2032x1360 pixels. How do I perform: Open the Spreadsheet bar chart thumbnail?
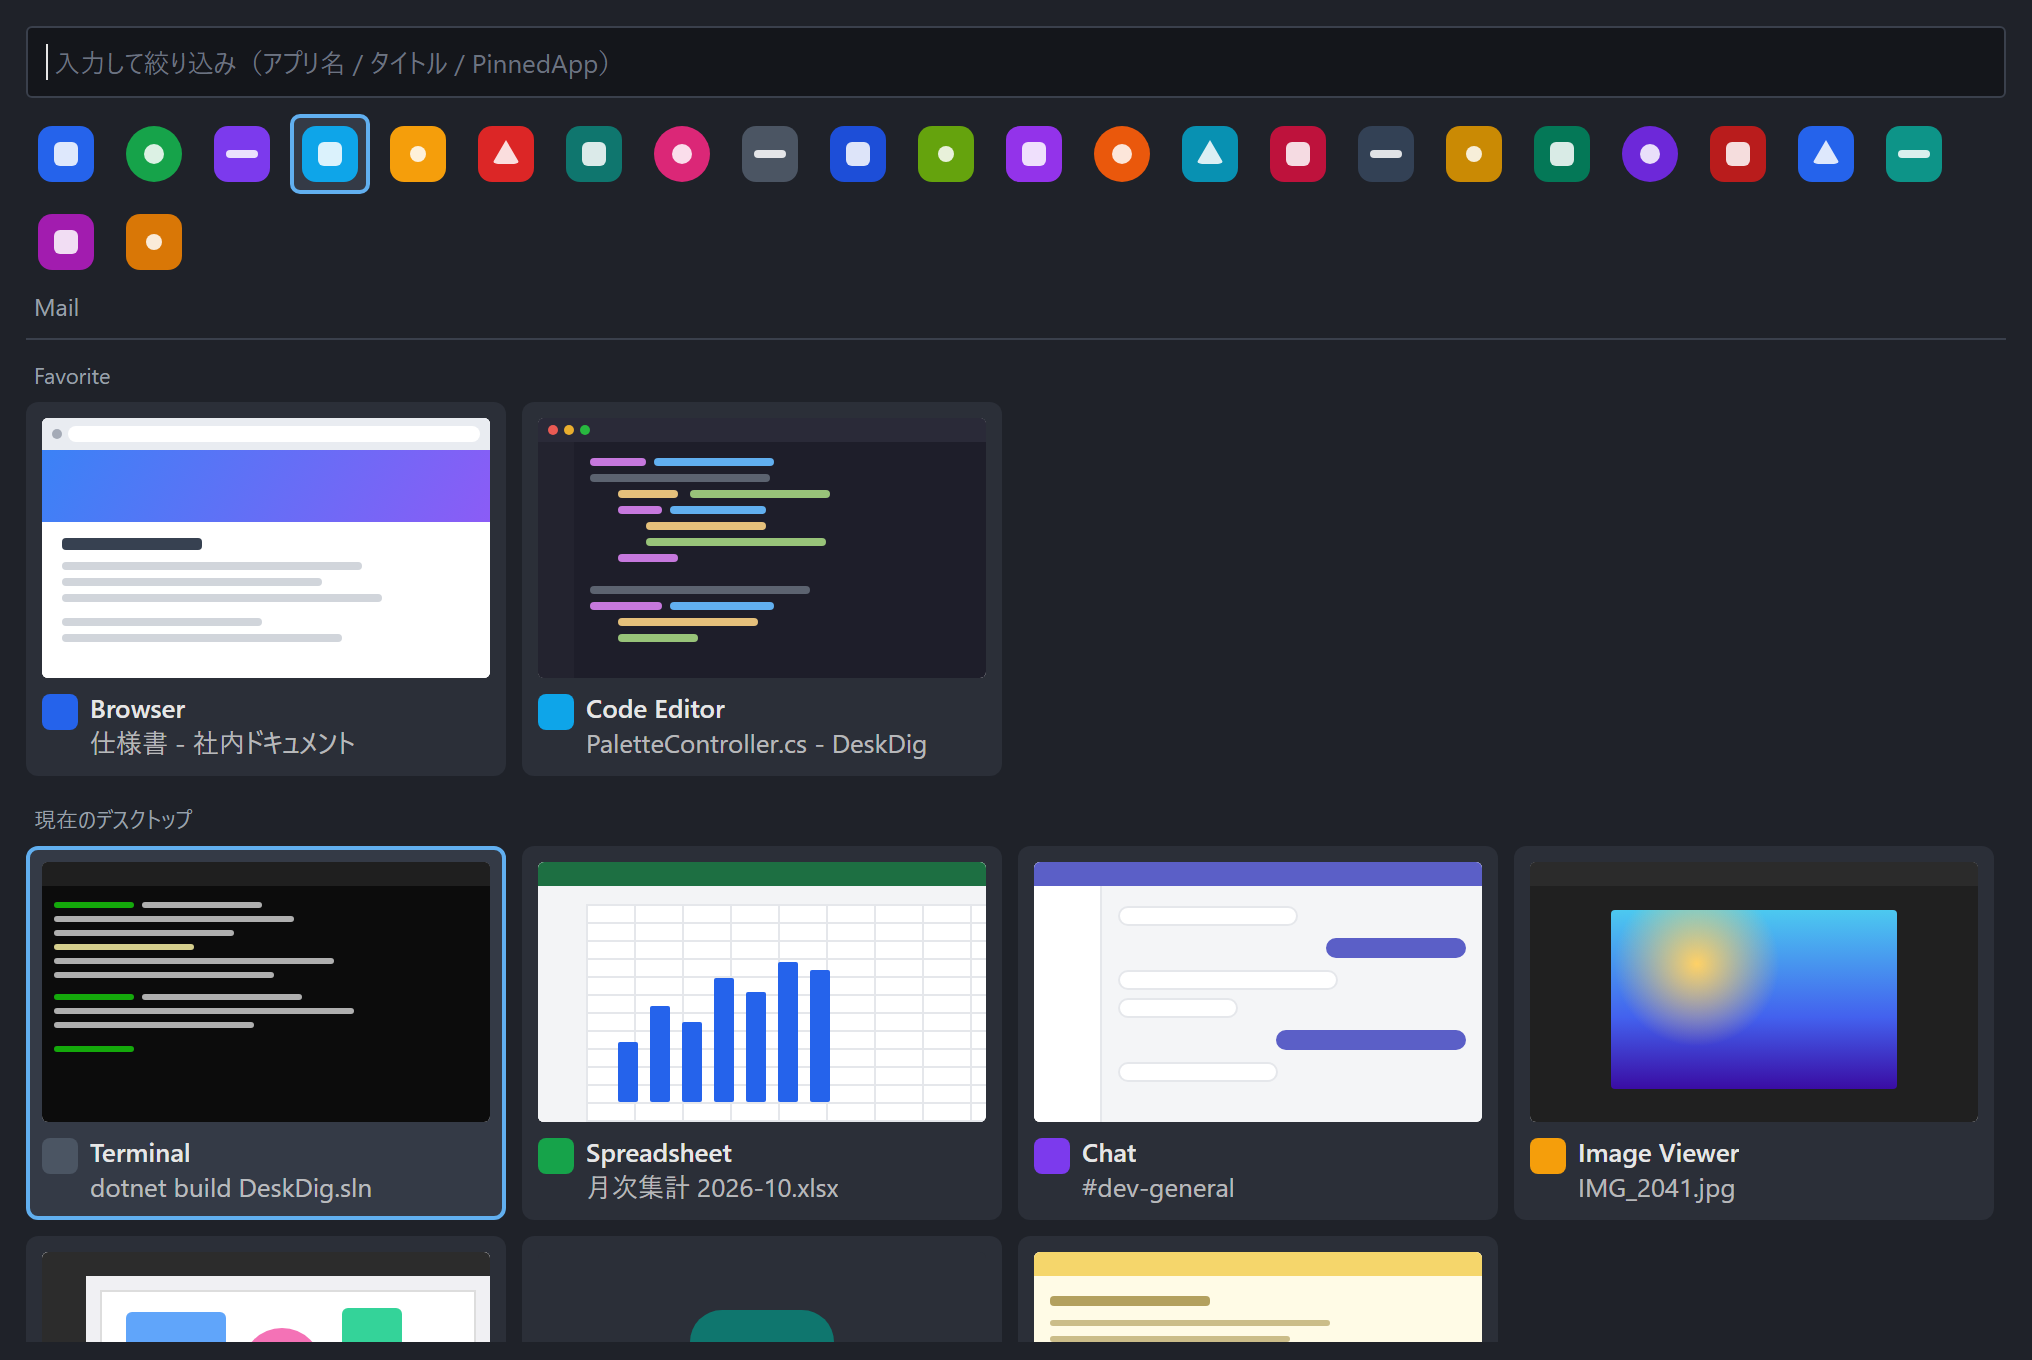pyautogui.click(x=762, y=992)
